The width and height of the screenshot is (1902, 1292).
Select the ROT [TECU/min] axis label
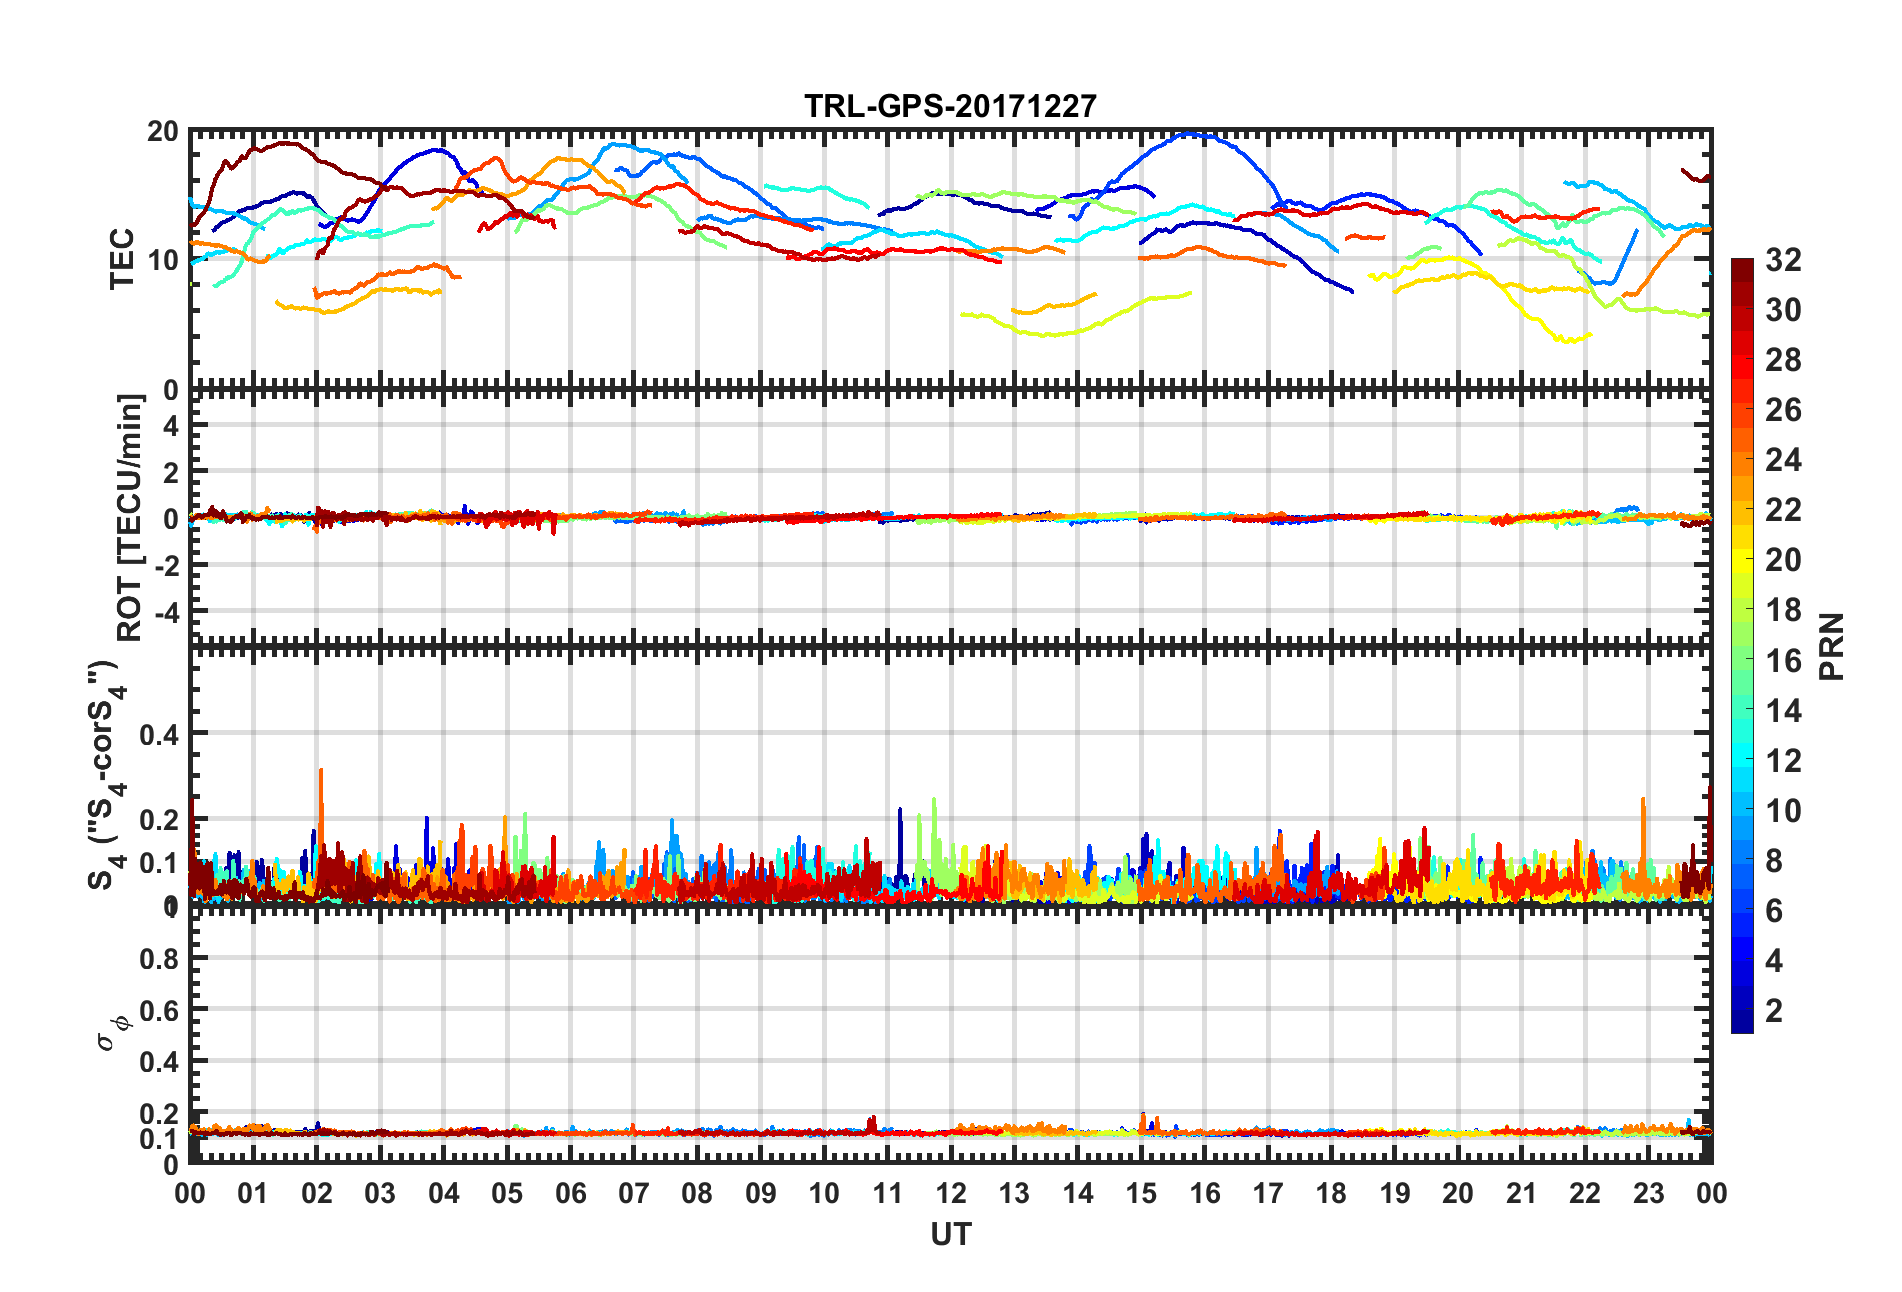pos(130,518)
